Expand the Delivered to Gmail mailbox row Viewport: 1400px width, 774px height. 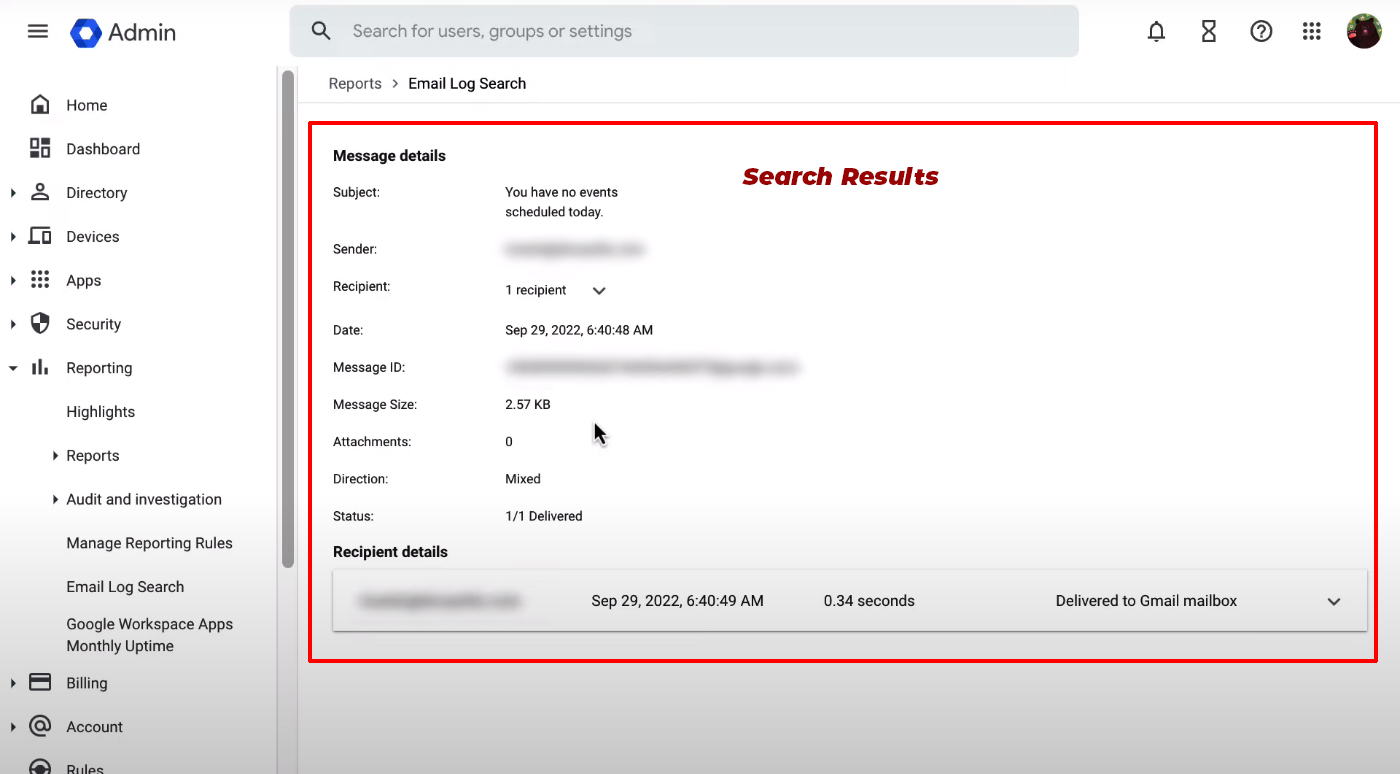pyautogui.click(x=1334, y=601)
